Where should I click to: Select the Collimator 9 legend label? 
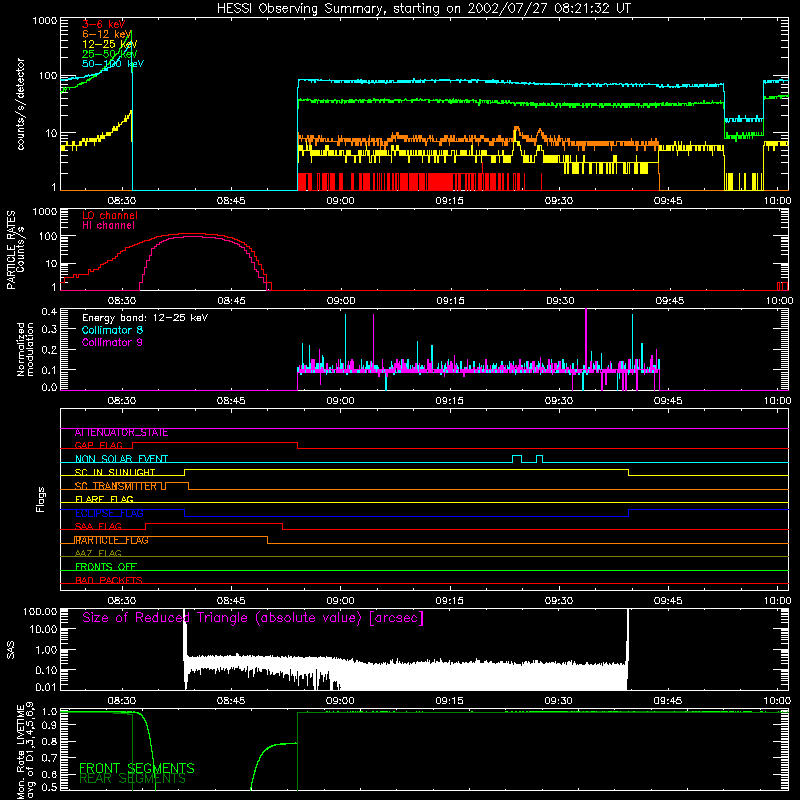tap(112, 342)
